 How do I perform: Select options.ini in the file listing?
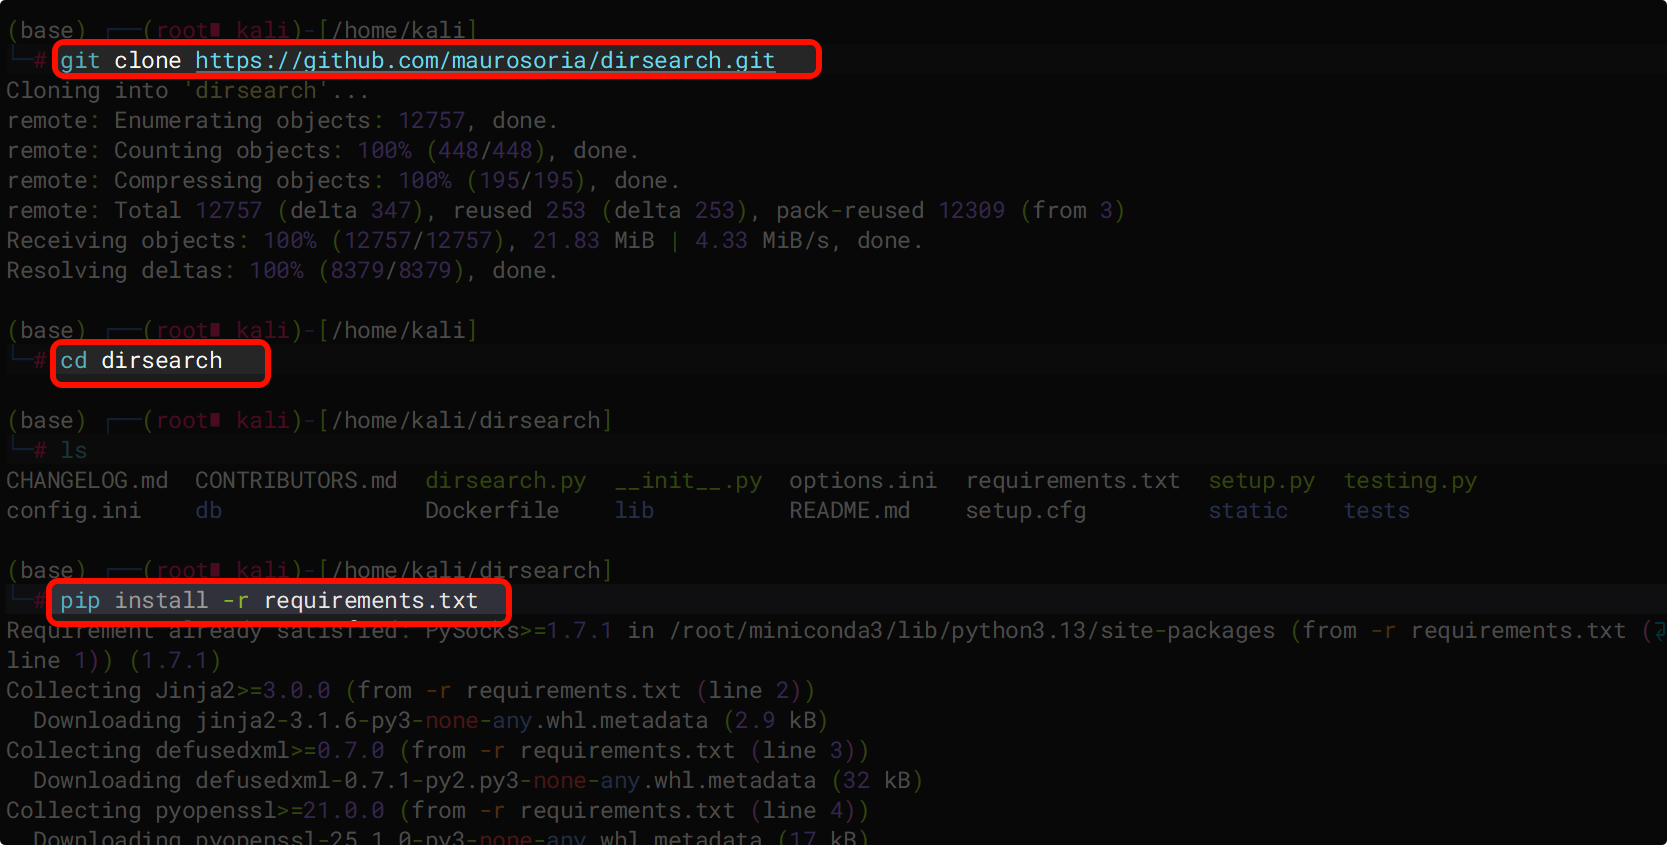click(x=862, y=481)
